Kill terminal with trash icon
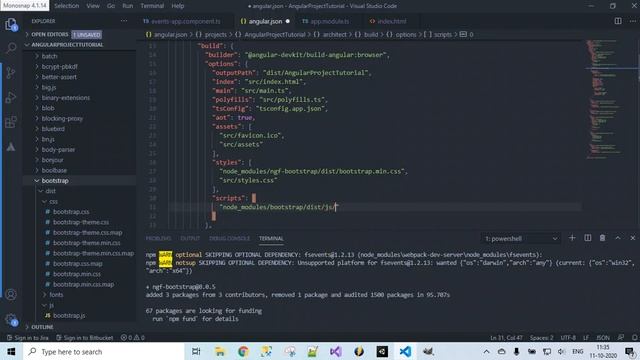The image size is (640, 360). click(x=602, y=238)
